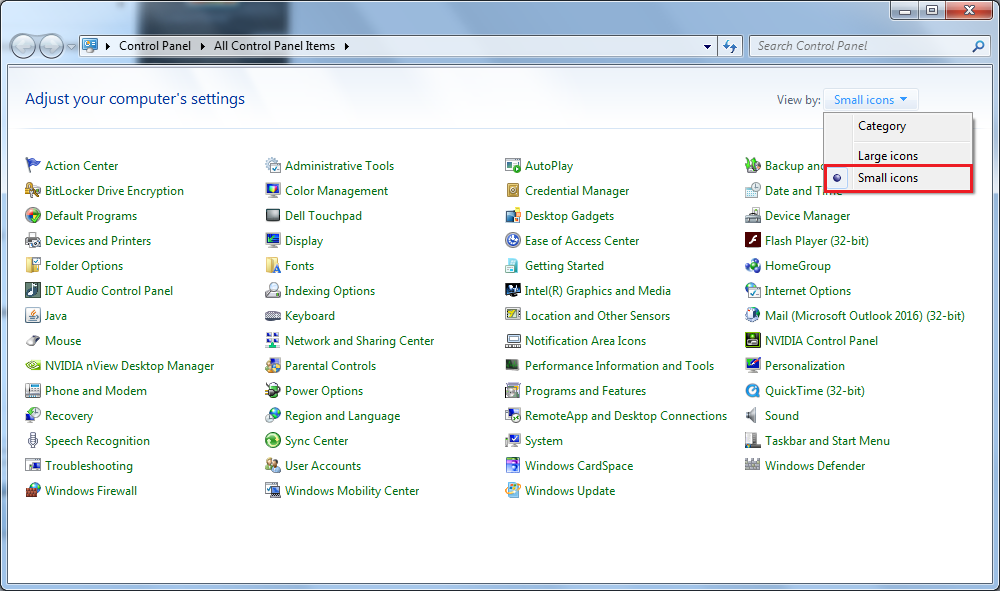Expand arrow after Control Panel breadcrumb
Screen dimensions: 1000x591
[202, 46]
